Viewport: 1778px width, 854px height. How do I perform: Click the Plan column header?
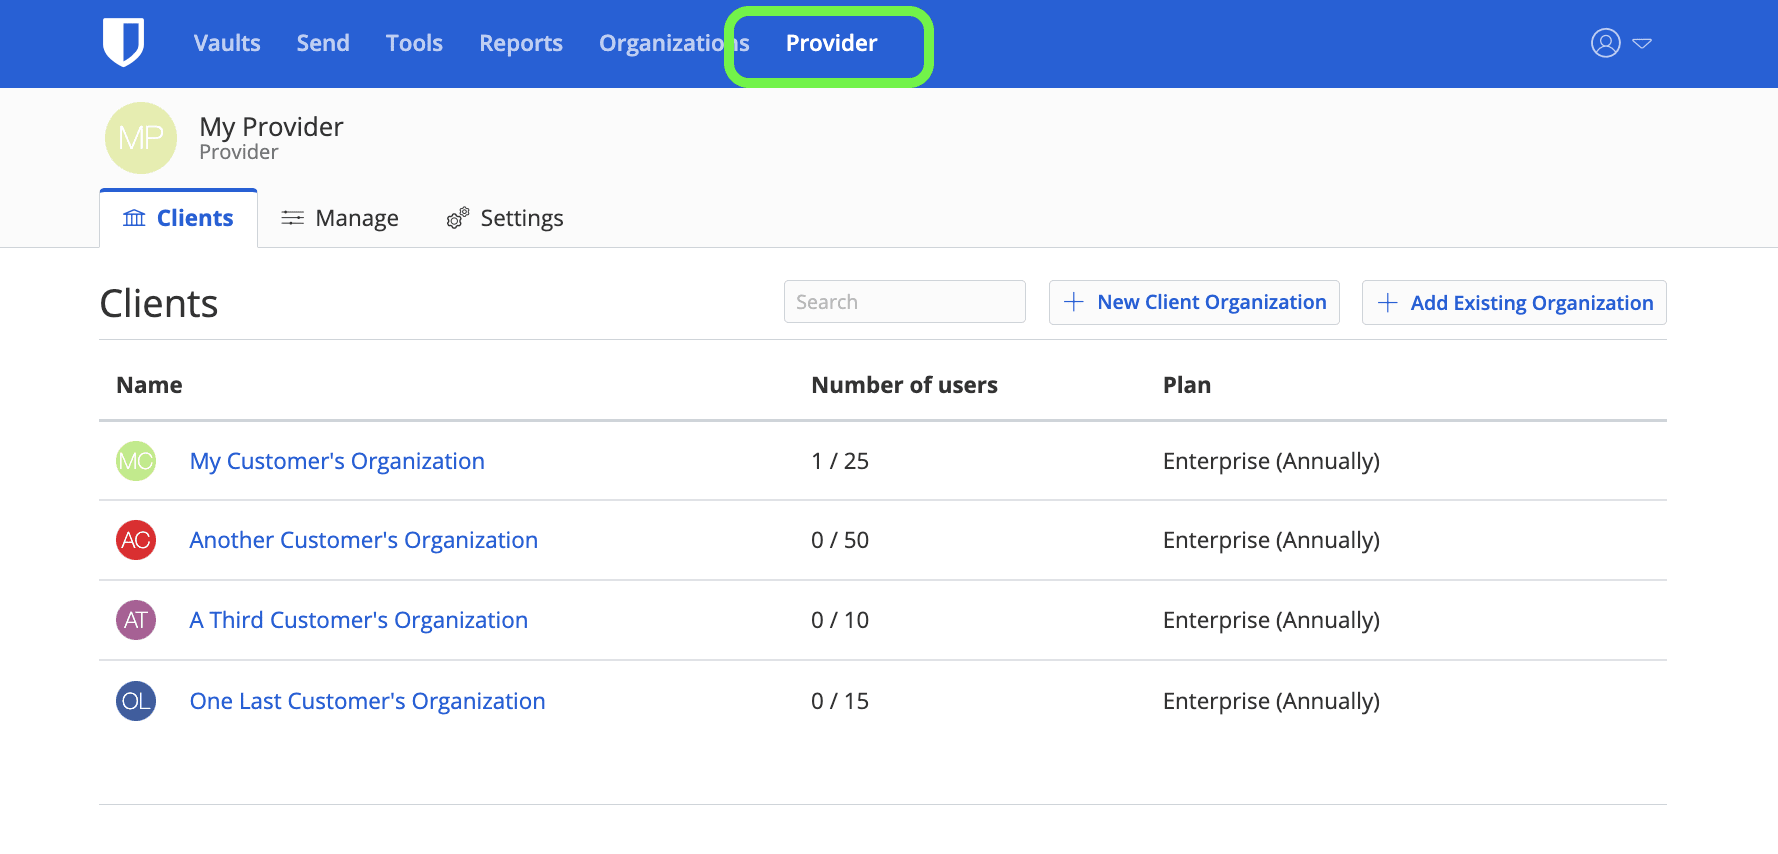(x=1187, y=385)
